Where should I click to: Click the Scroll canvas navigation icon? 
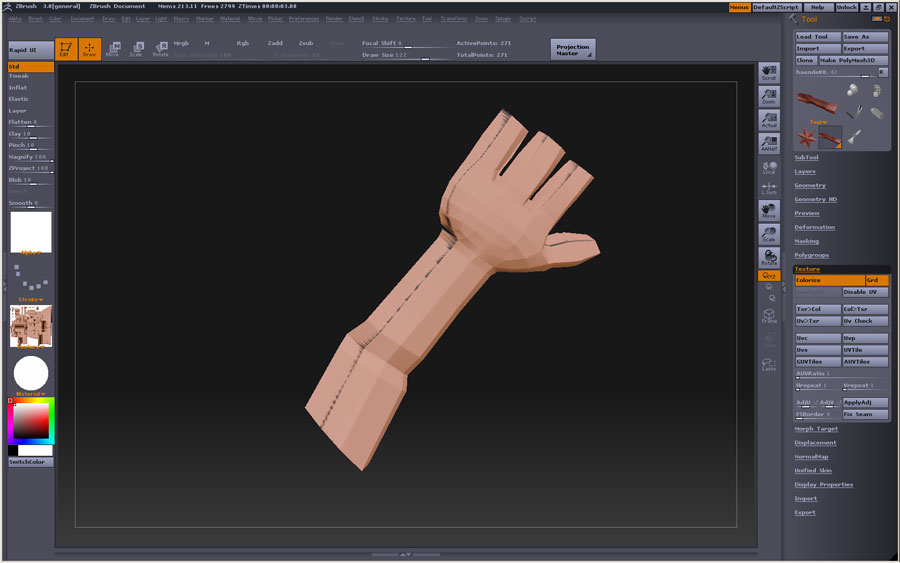[x=769, y=73]
